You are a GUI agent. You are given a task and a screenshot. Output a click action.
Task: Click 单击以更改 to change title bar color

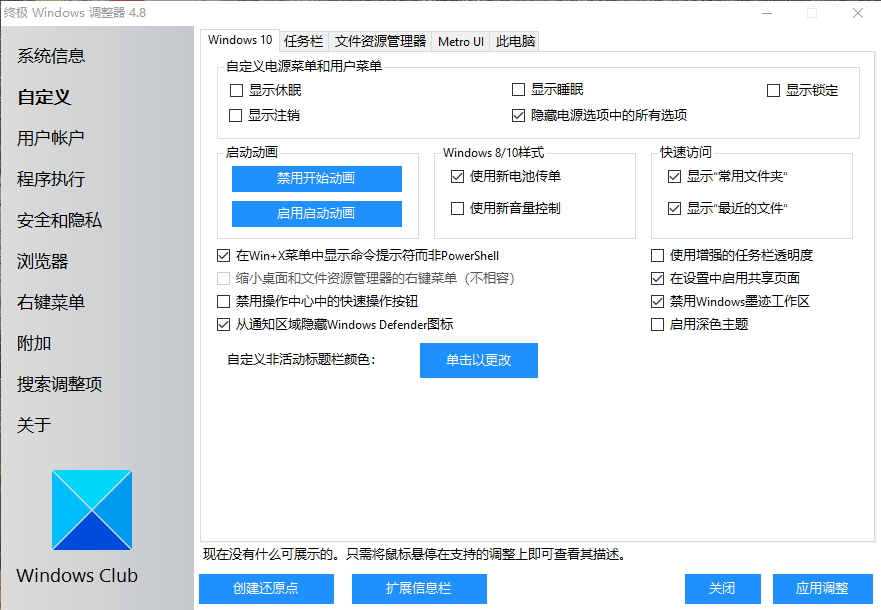pos(478,360)
